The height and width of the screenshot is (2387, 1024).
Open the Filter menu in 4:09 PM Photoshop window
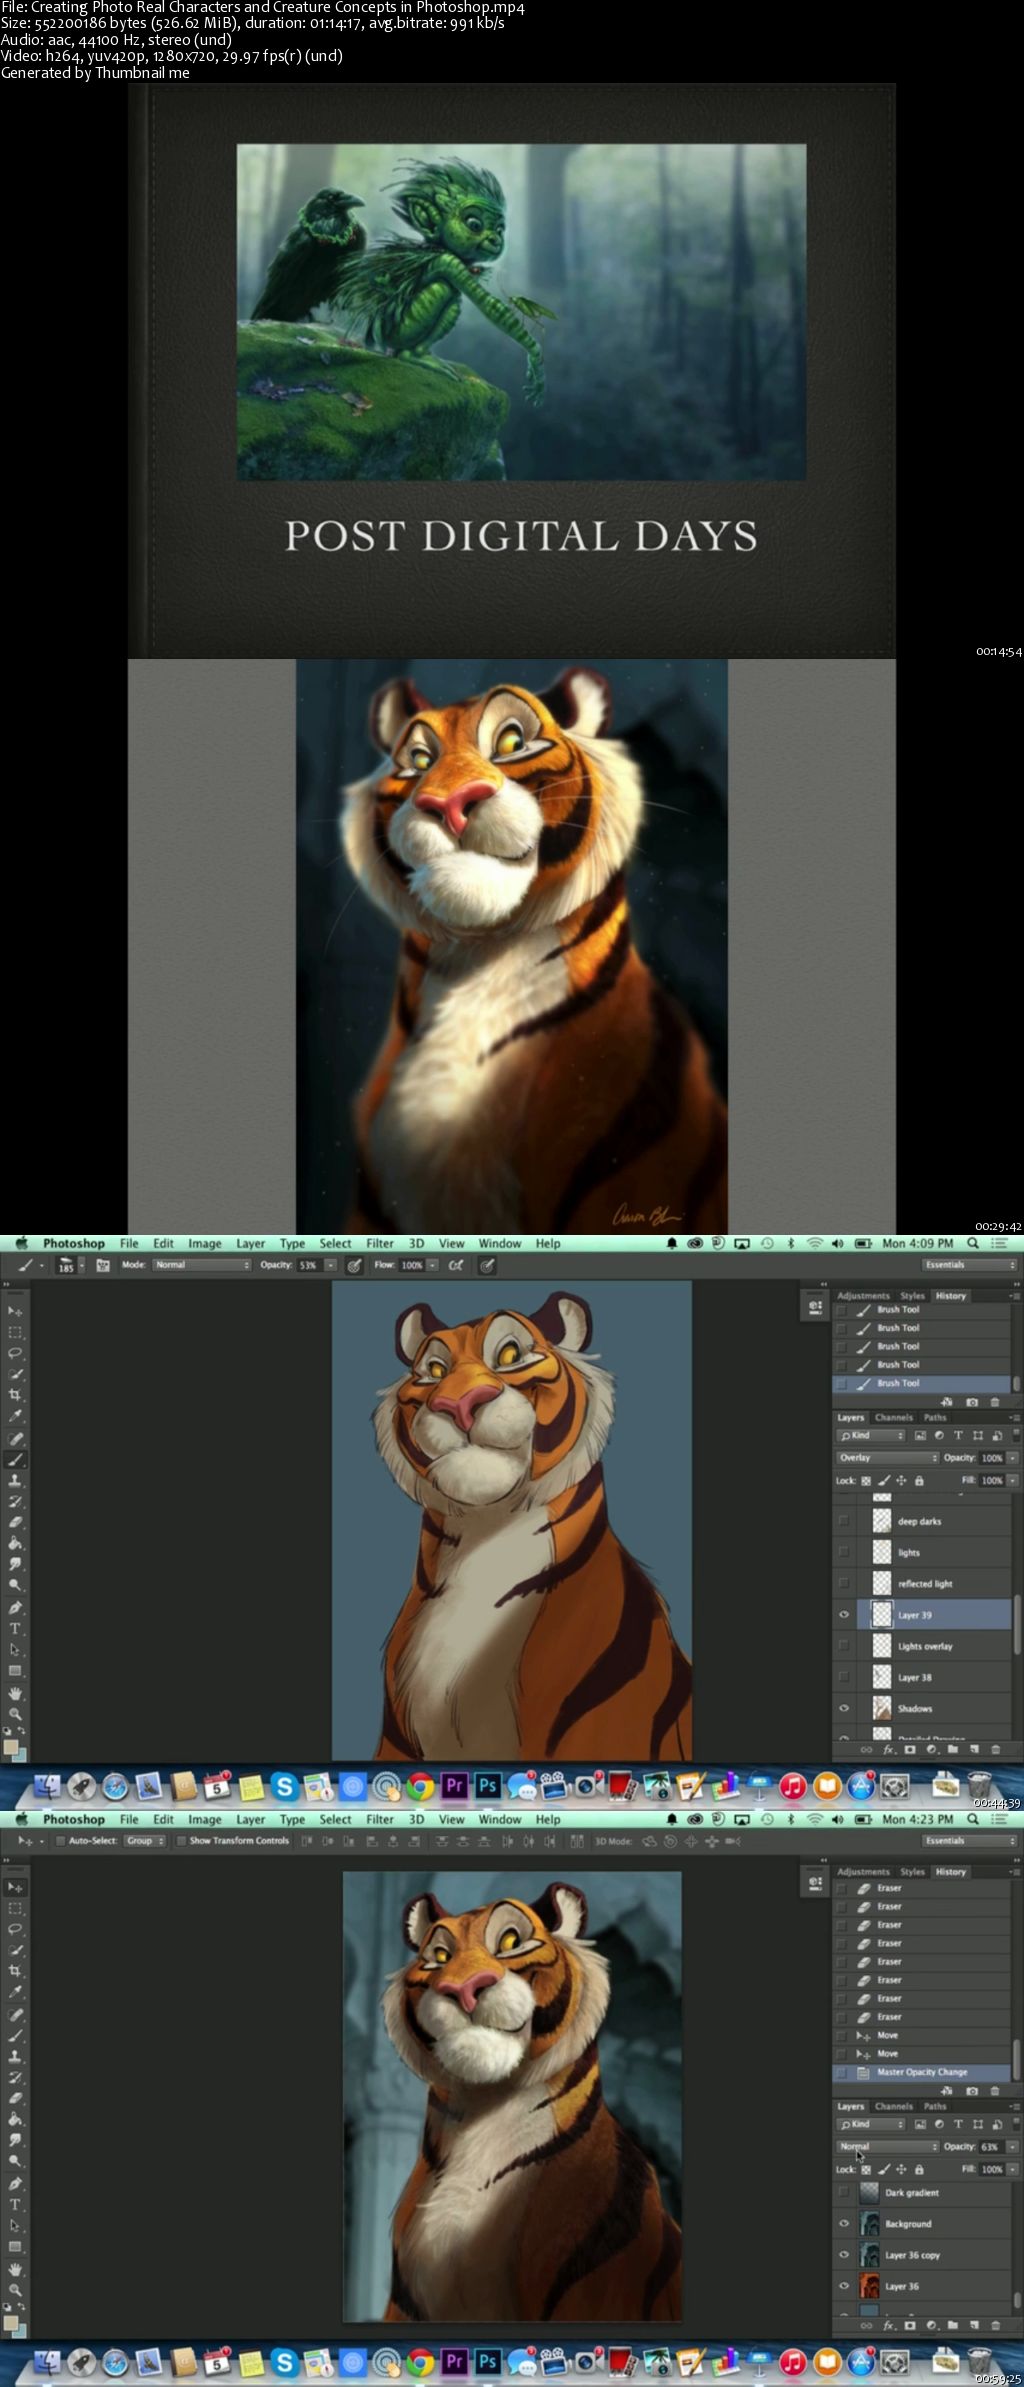coord(380,1243)
